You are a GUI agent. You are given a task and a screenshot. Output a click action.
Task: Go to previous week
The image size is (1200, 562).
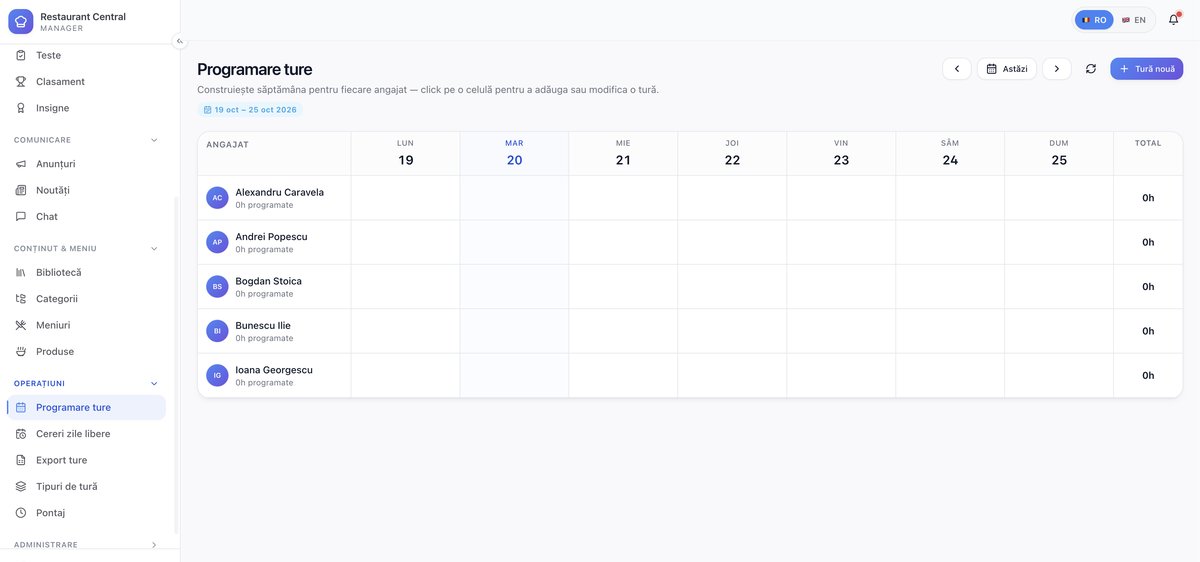[x=957, y=69]
